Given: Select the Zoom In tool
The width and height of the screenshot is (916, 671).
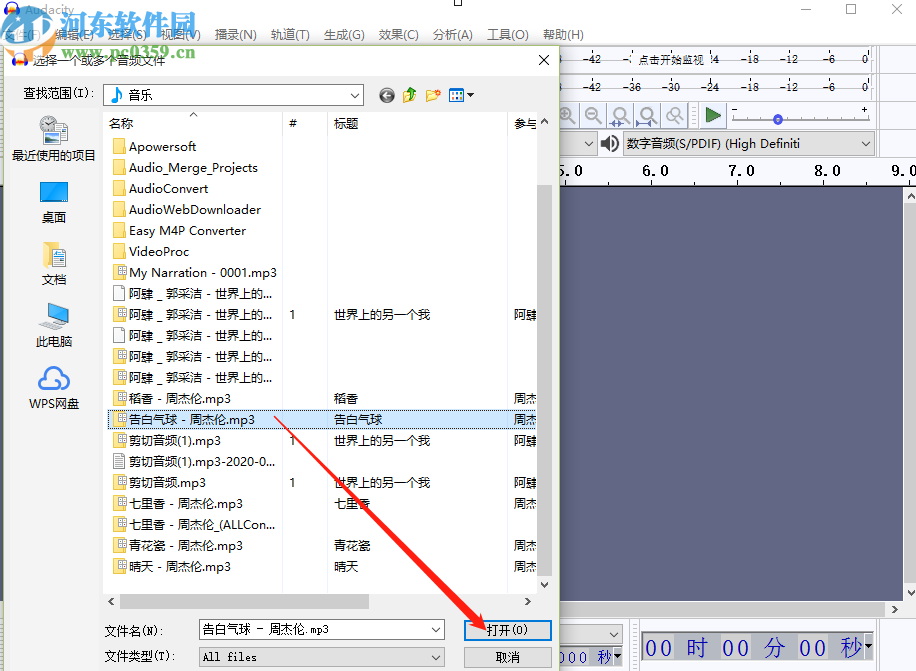Looking at the screenshot, I should pyautogui.click(x=567, y=115).
